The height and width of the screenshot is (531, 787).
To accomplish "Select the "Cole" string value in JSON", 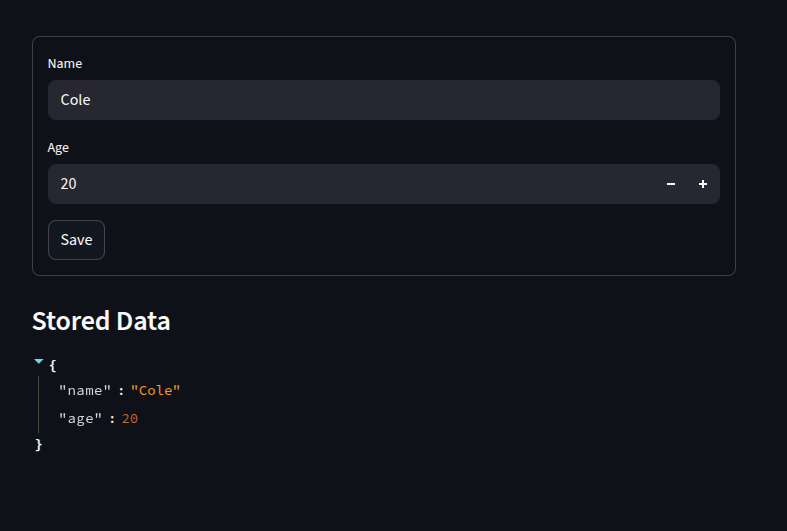I will (156, 390).
